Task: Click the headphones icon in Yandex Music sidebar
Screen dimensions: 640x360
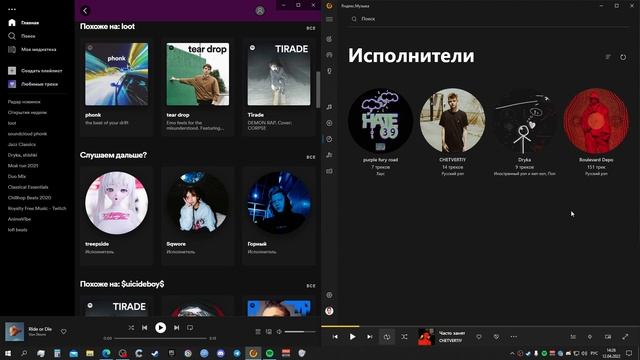Action: coord(329,55)
